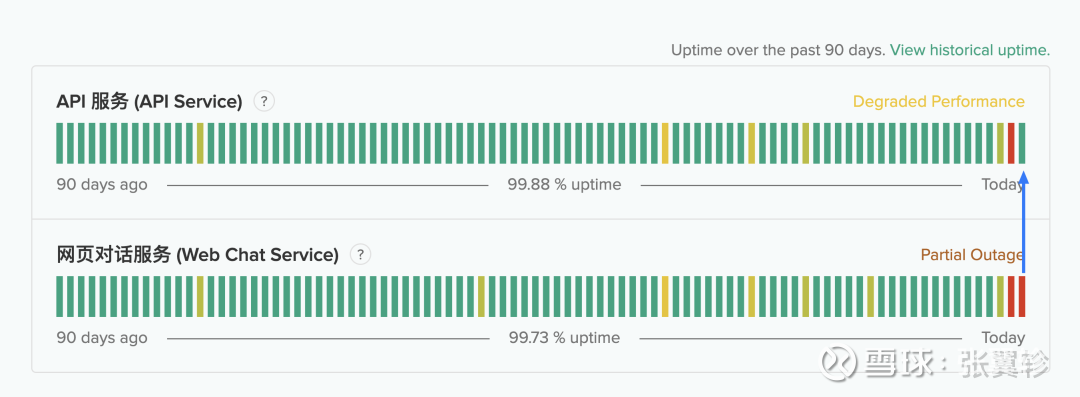Click the Web Chat Service component title

tap(198, 255)
